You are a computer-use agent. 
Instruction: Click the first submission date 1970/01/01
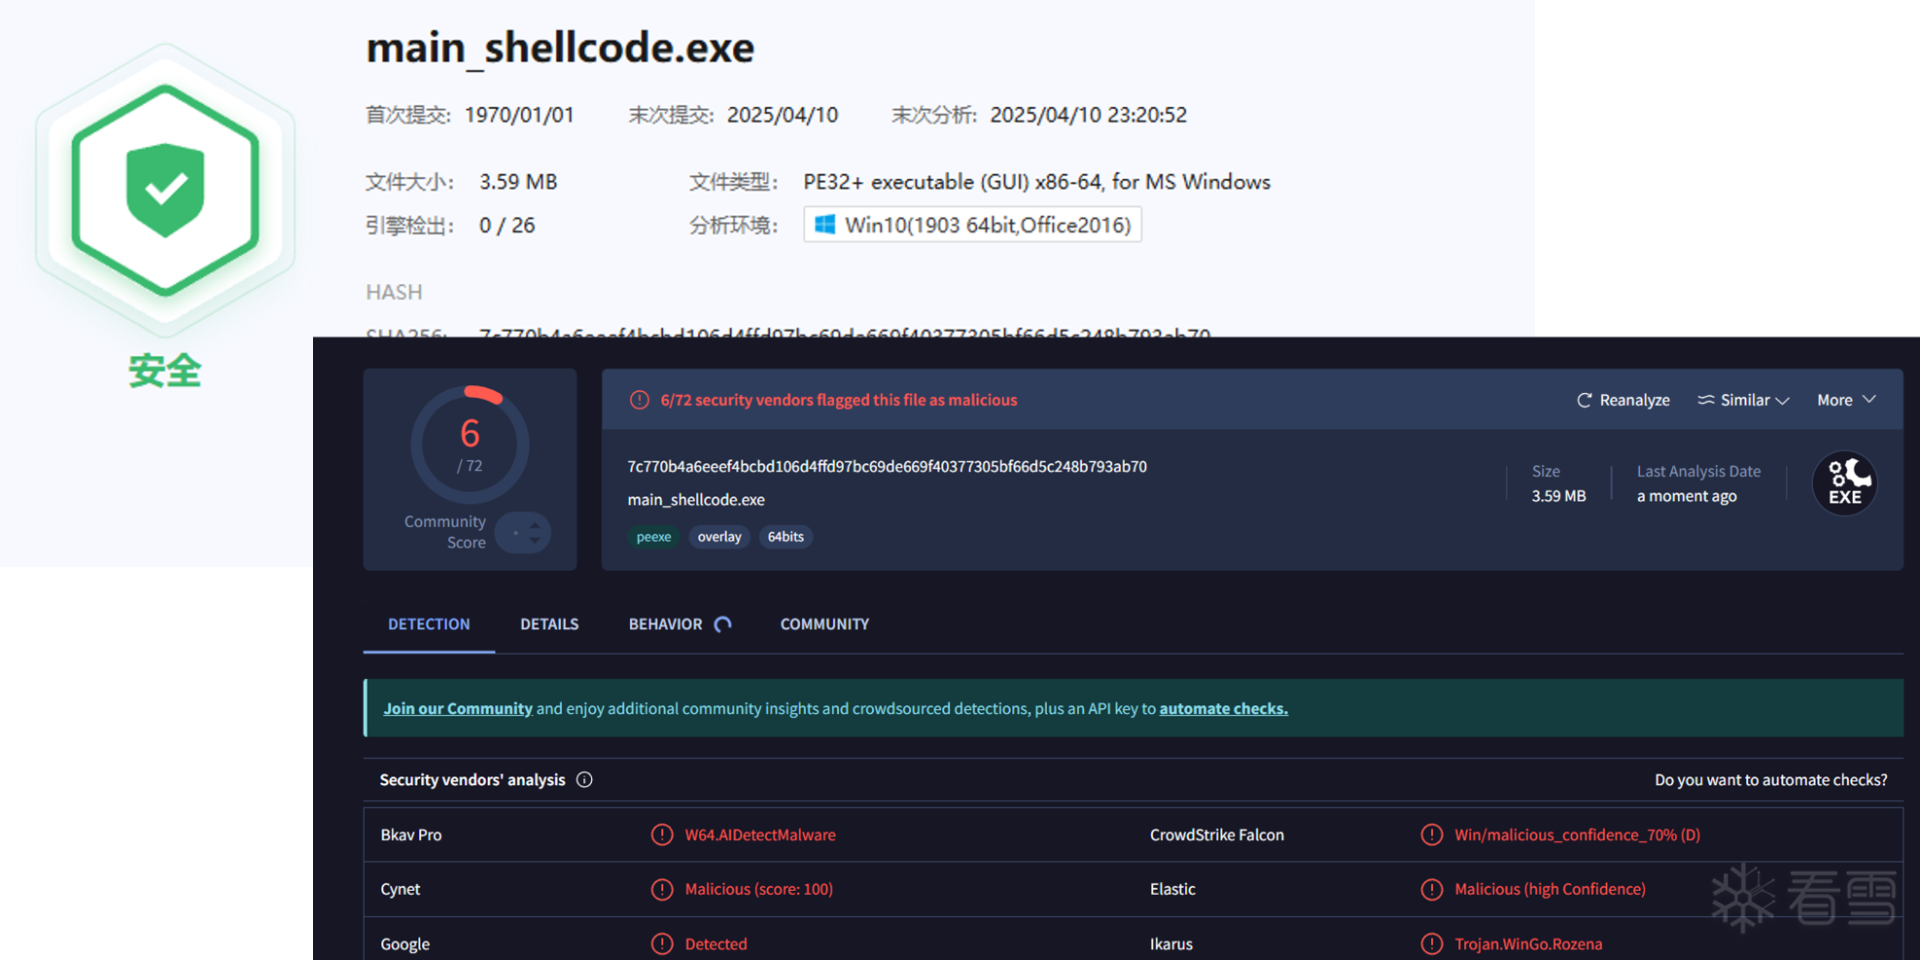(520, 115)
